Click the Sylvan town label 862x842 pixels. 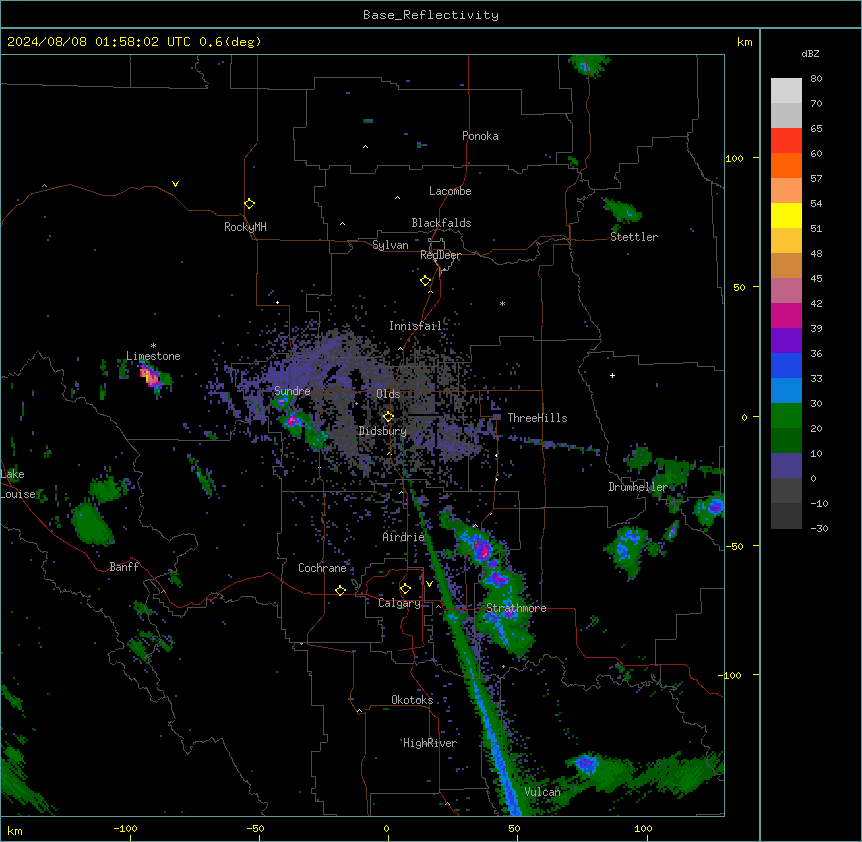(390, 245)
